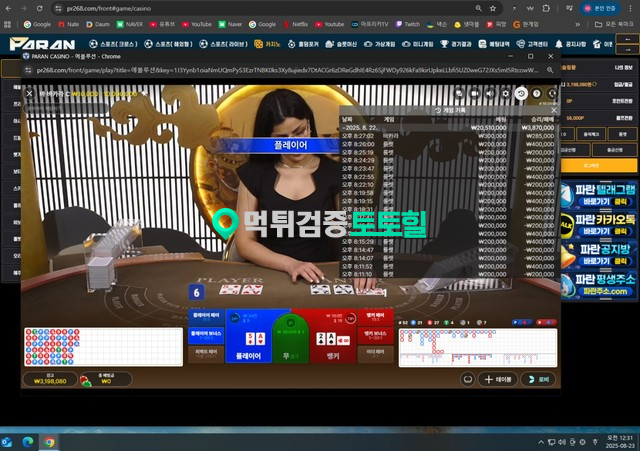Open 공지사항 with the bell icon
Screen dimensions: 640x451
(x=570, y=44)
